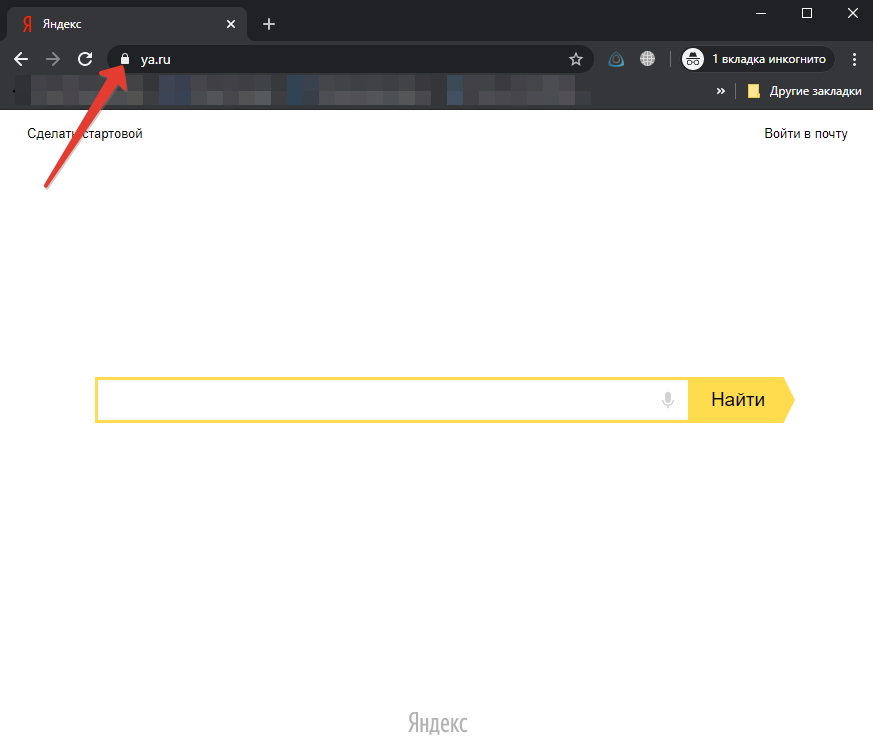Open the Chrome three-dot menu
This screenshot has width=873, height=749.
click(x=853, y=60)
